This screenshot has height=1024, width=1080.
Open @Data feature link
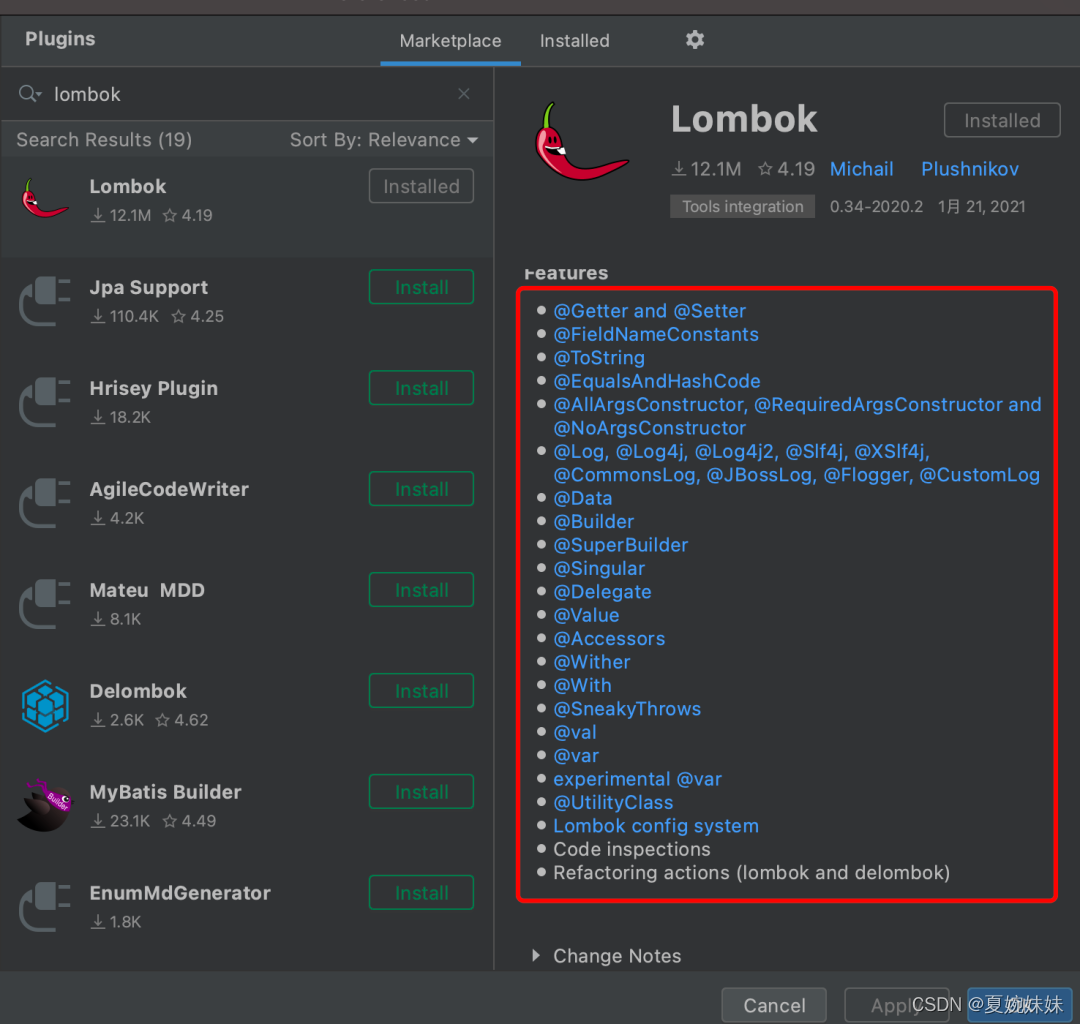(x=583, y=498)
